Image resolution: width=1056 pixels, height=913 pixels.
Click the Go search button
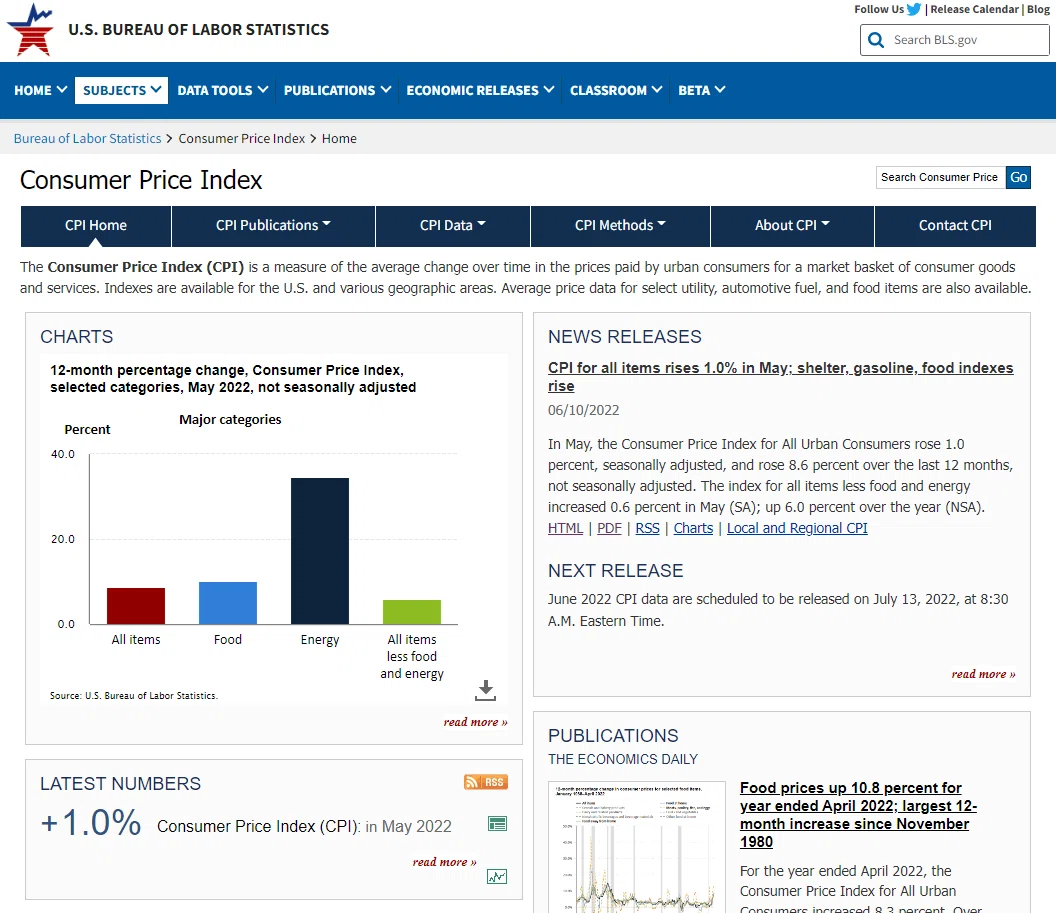[x=1018, y=178]
